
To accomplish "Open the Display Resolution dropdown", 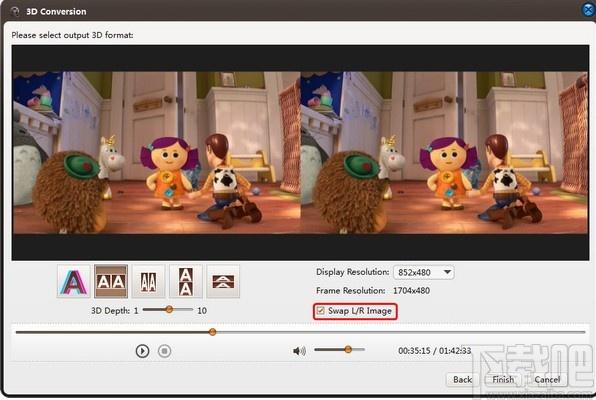I will coord(424,272).
